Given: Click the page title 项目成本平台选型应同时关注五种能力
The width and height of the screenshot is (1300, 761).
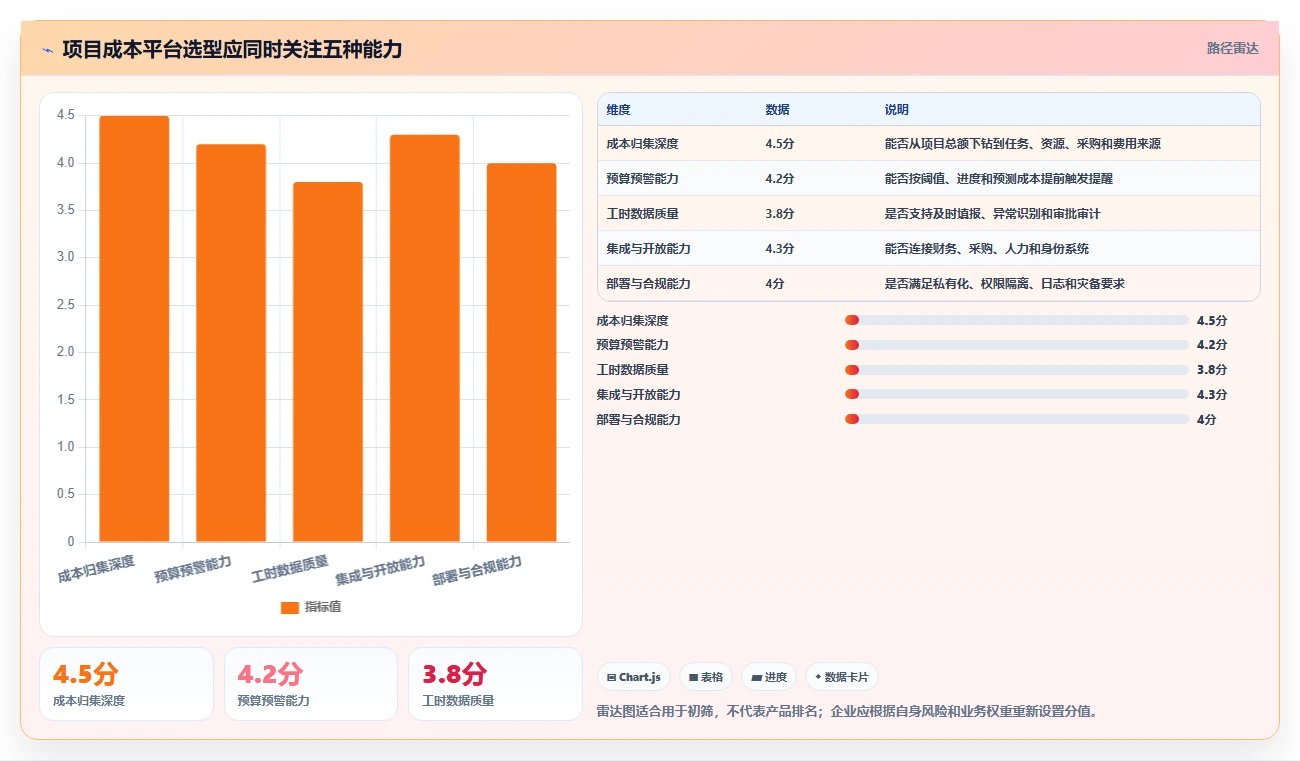Looking at the screenshot, I should point(232,49).
